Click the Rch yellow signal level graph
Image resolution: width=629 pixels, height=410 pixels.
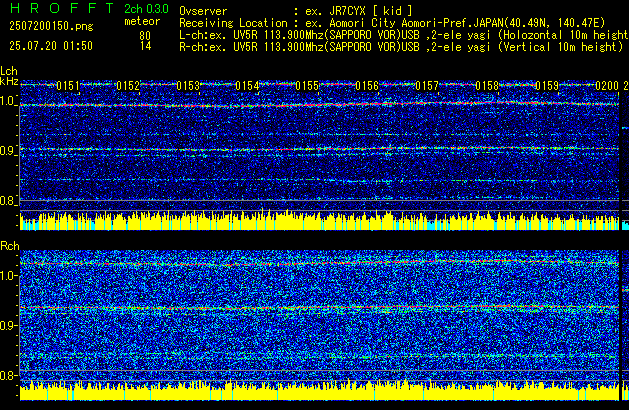tap(319, 390)
